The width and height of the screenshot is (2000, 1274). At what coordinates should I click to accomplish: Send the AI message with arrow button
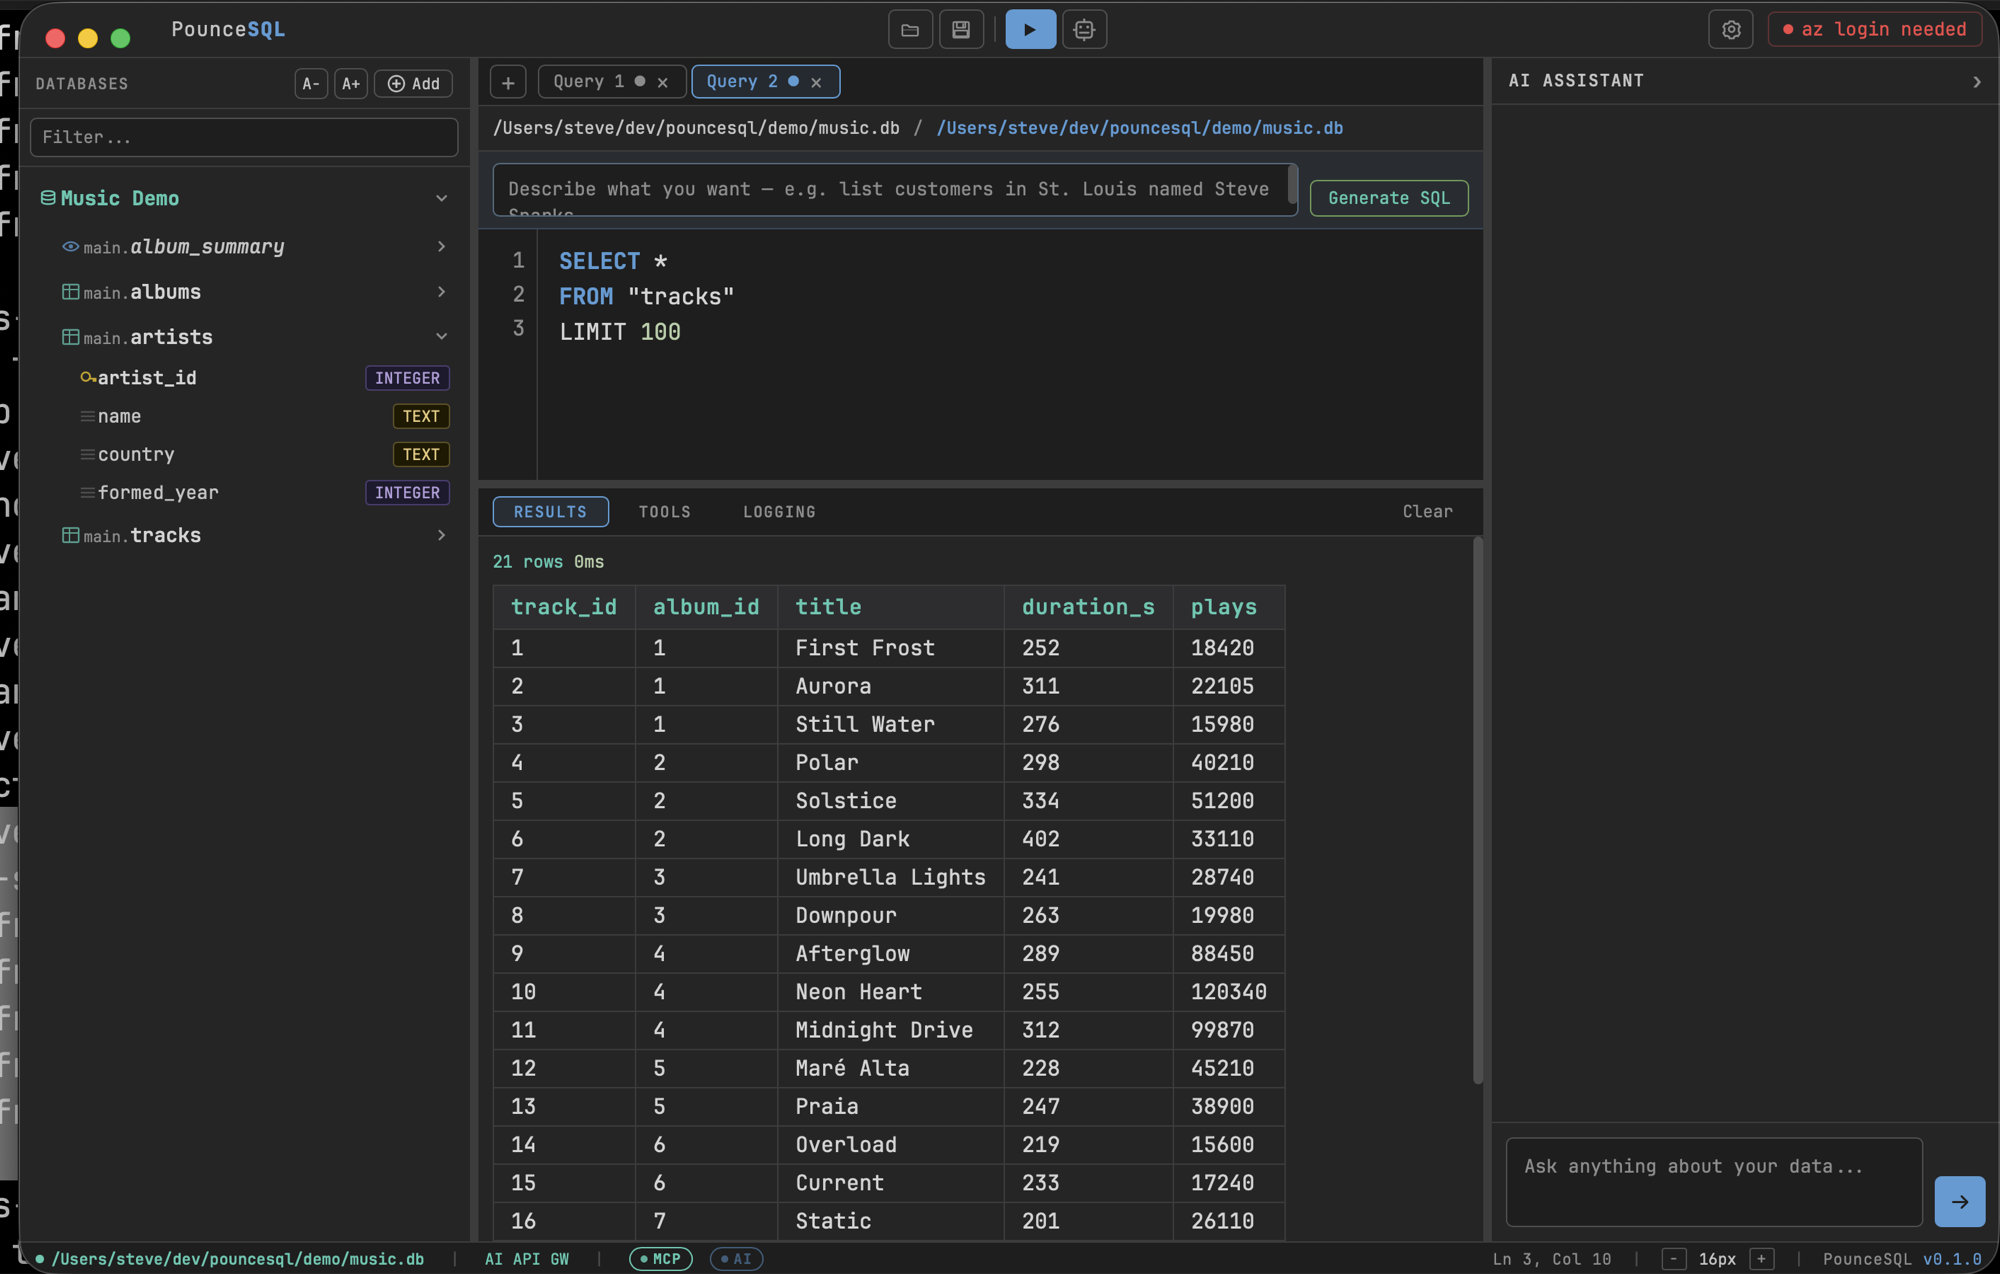[x=1959, y=1202]
